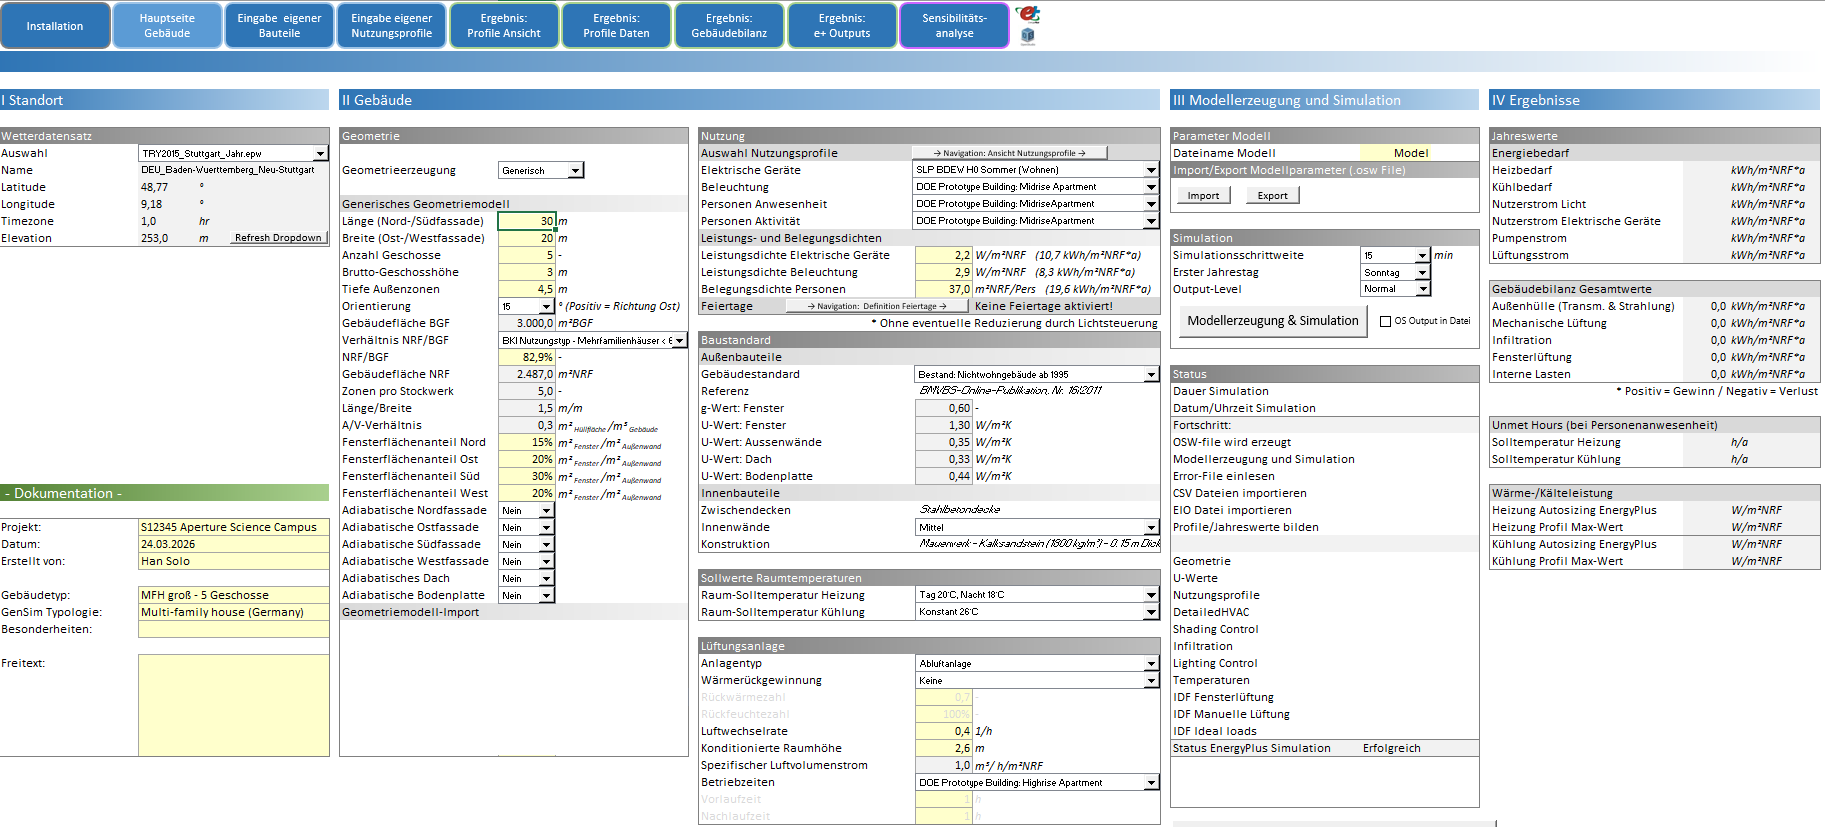Select the Gebäudetyp field
The width and height of the screenshot is (1825, 827).
point(234,595)
